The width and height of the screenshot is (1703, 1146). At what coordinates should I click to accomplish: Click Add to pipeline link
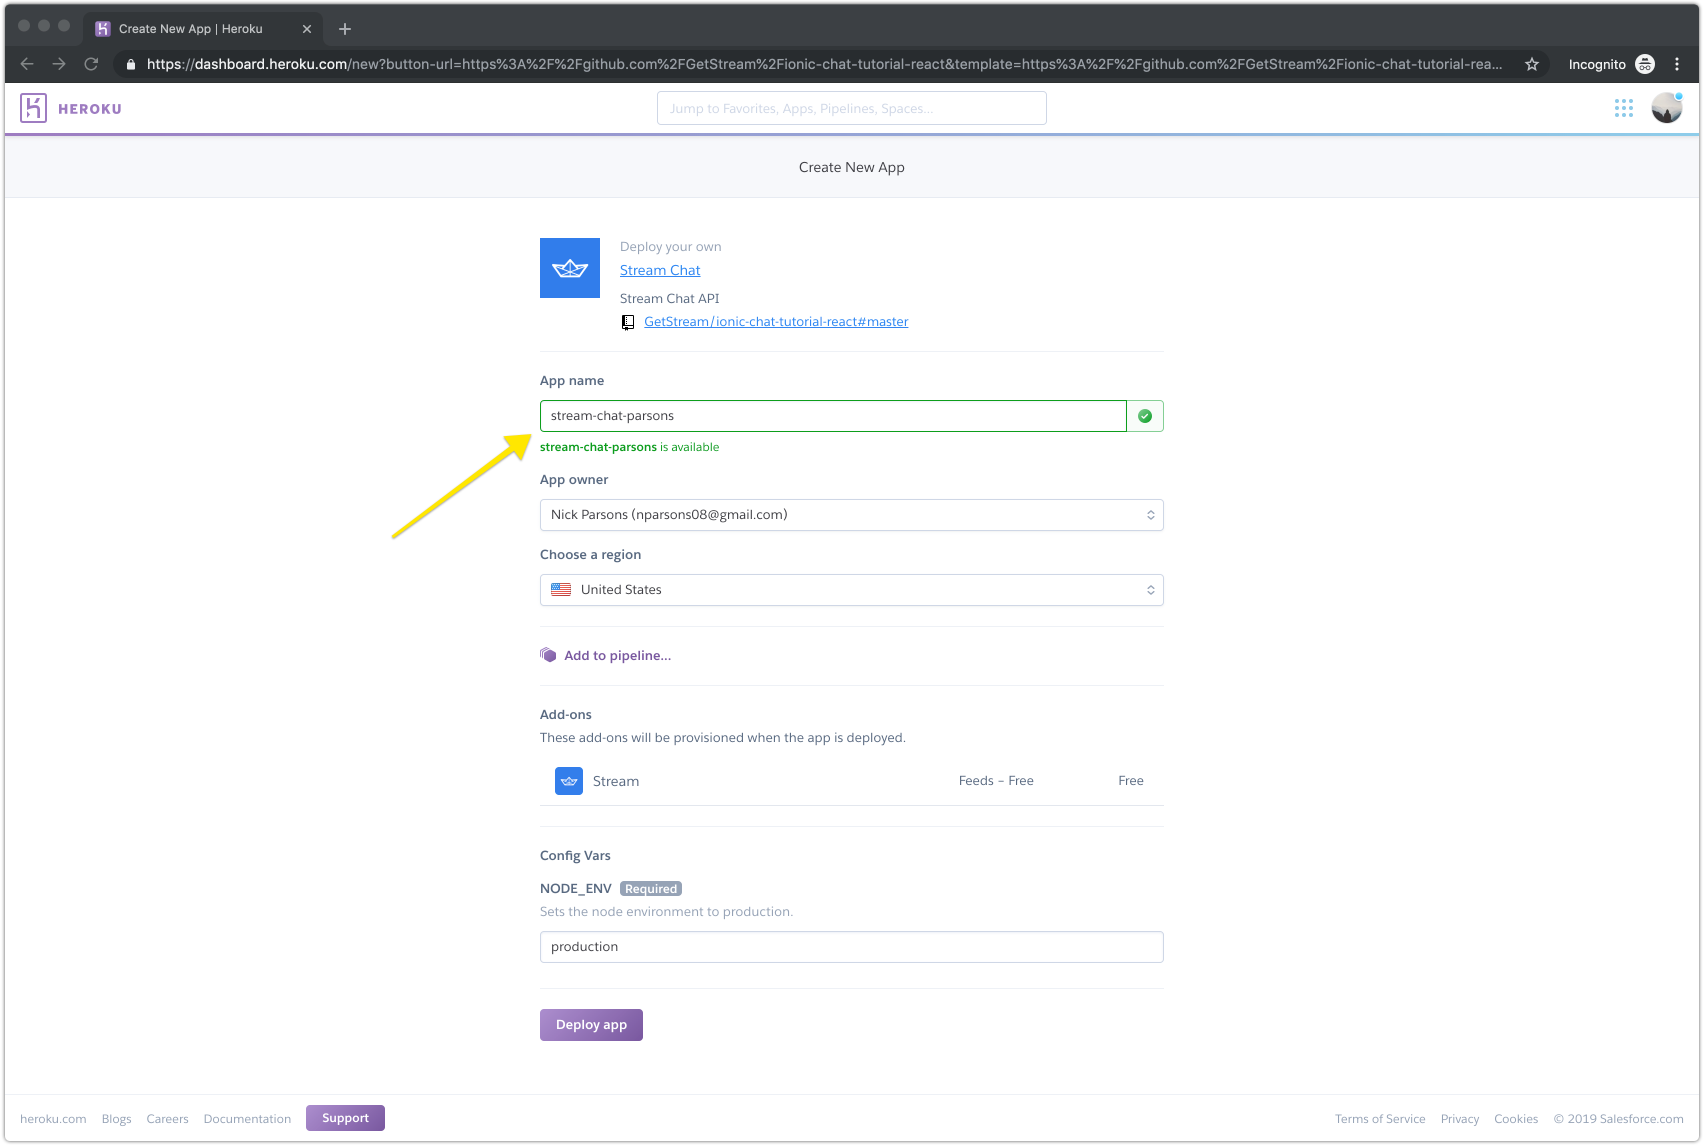point(617,656)
